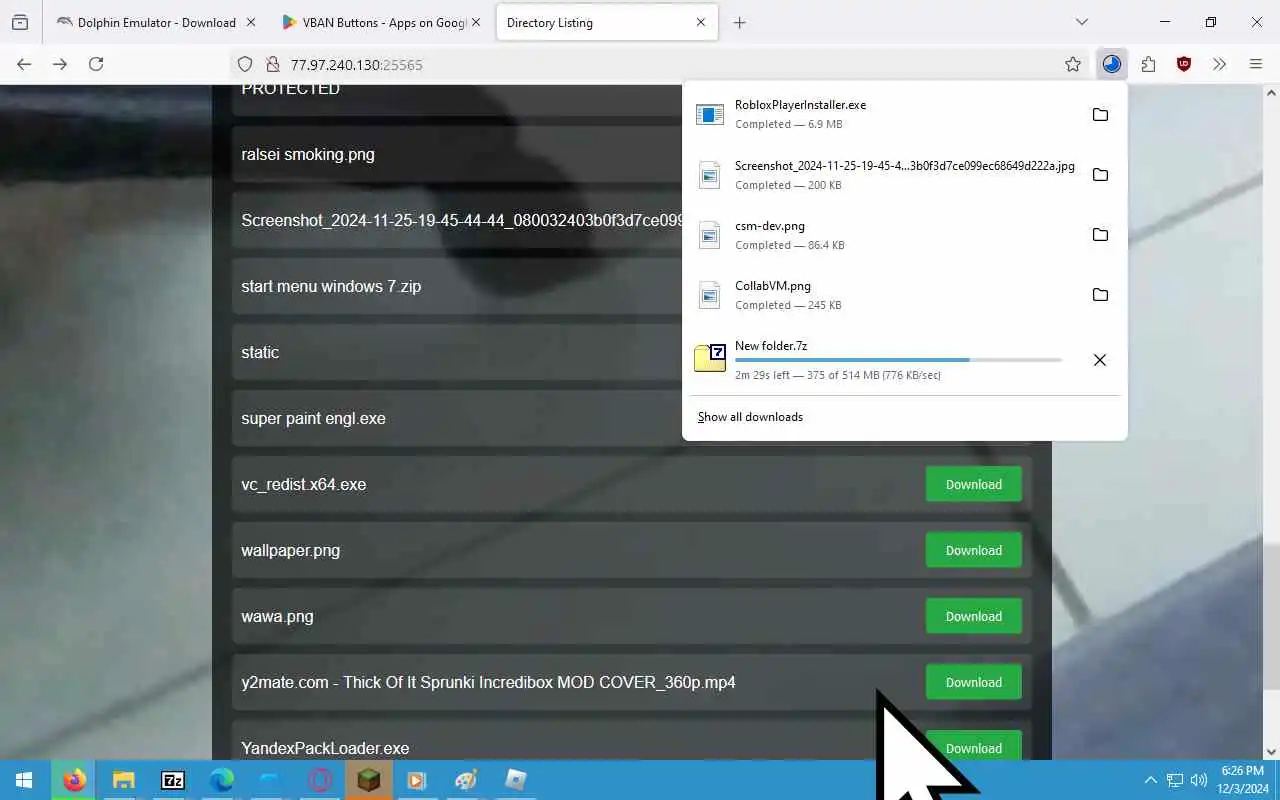The width and height of the screenshot is (1280, 800).
Task: Open the taskbar clock showing 6:26 PM
Action: coord(1242,780)
